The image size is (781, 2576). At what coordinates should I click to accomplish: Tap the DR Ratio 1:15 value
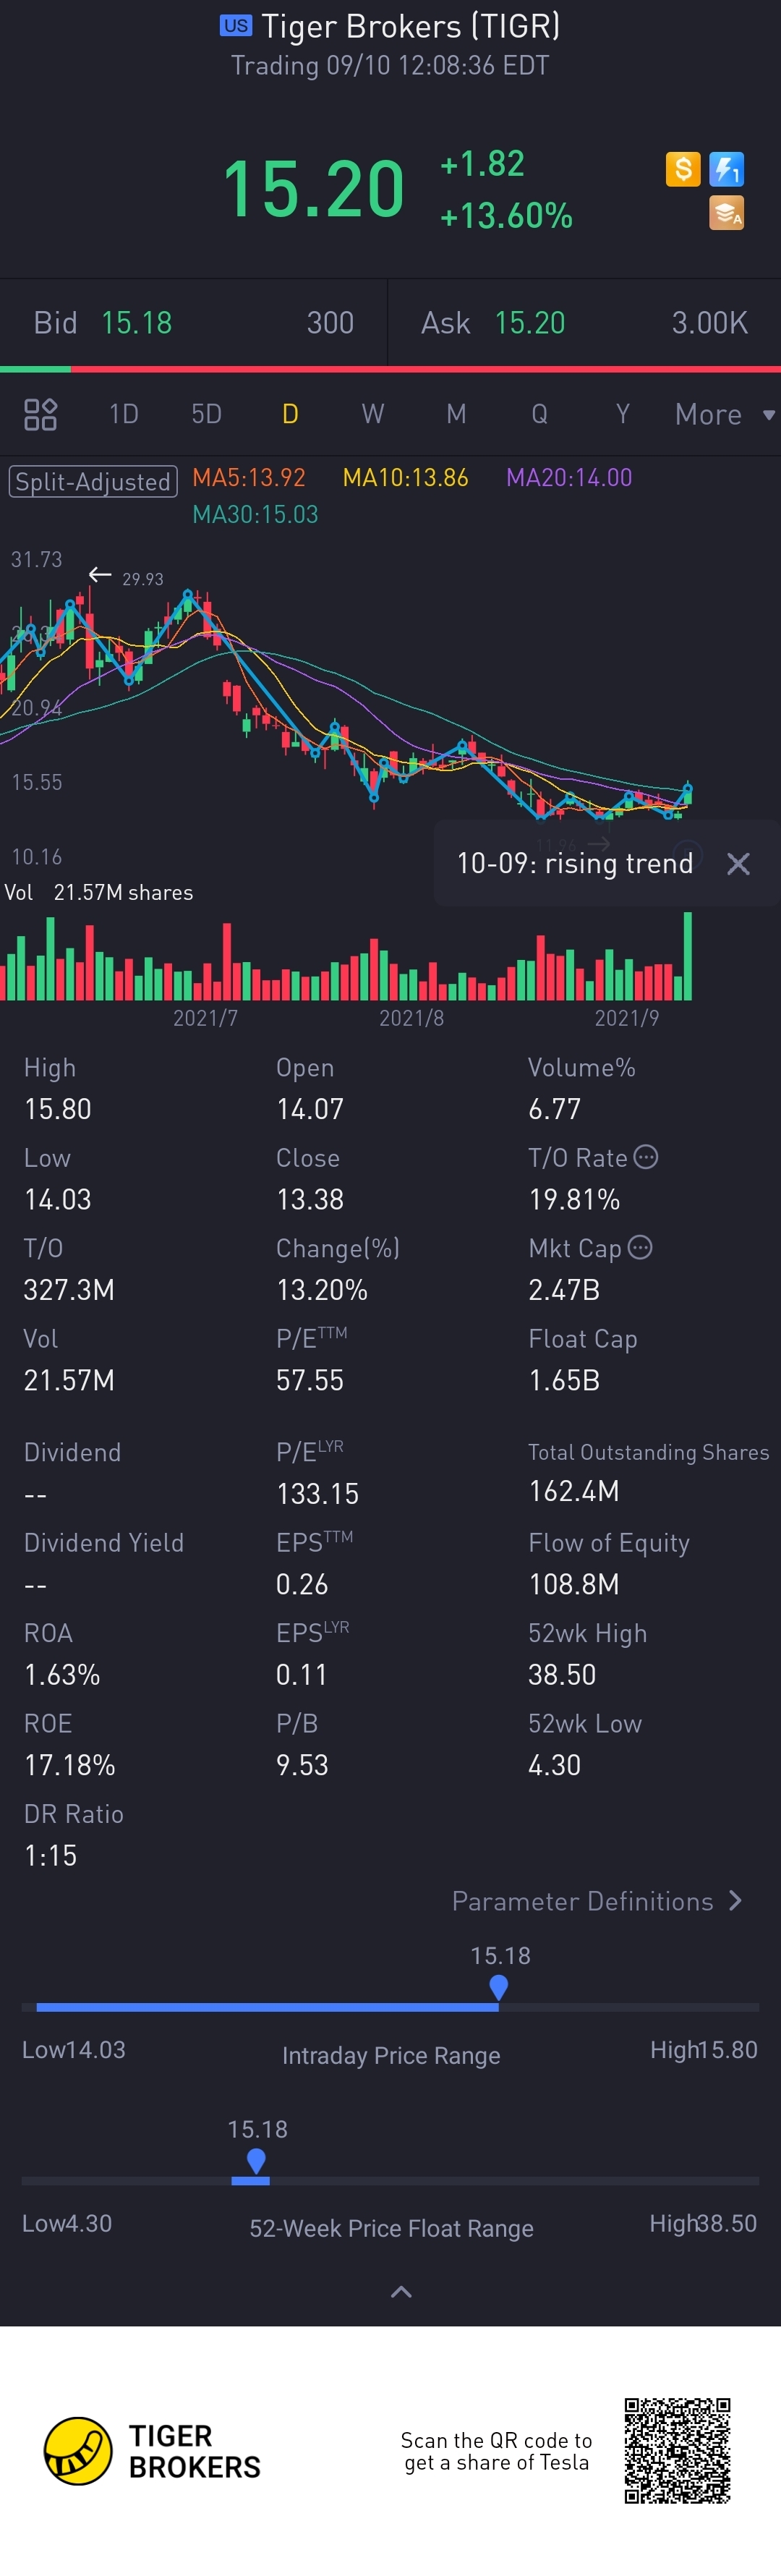50,1855
